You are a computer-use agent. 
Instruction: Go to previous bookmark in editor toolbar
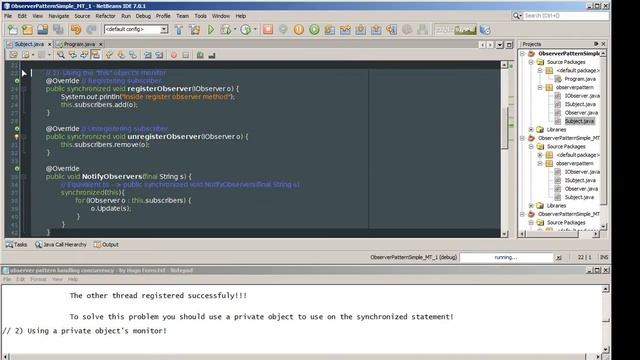pos(109,55)
